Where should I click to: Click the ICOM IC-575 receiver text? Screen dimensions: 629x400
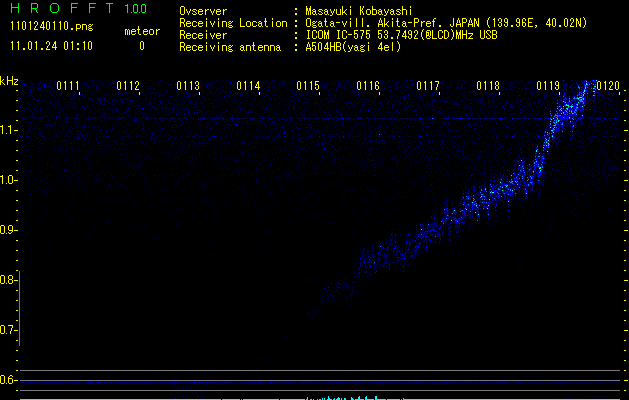[x=401, y=35]
